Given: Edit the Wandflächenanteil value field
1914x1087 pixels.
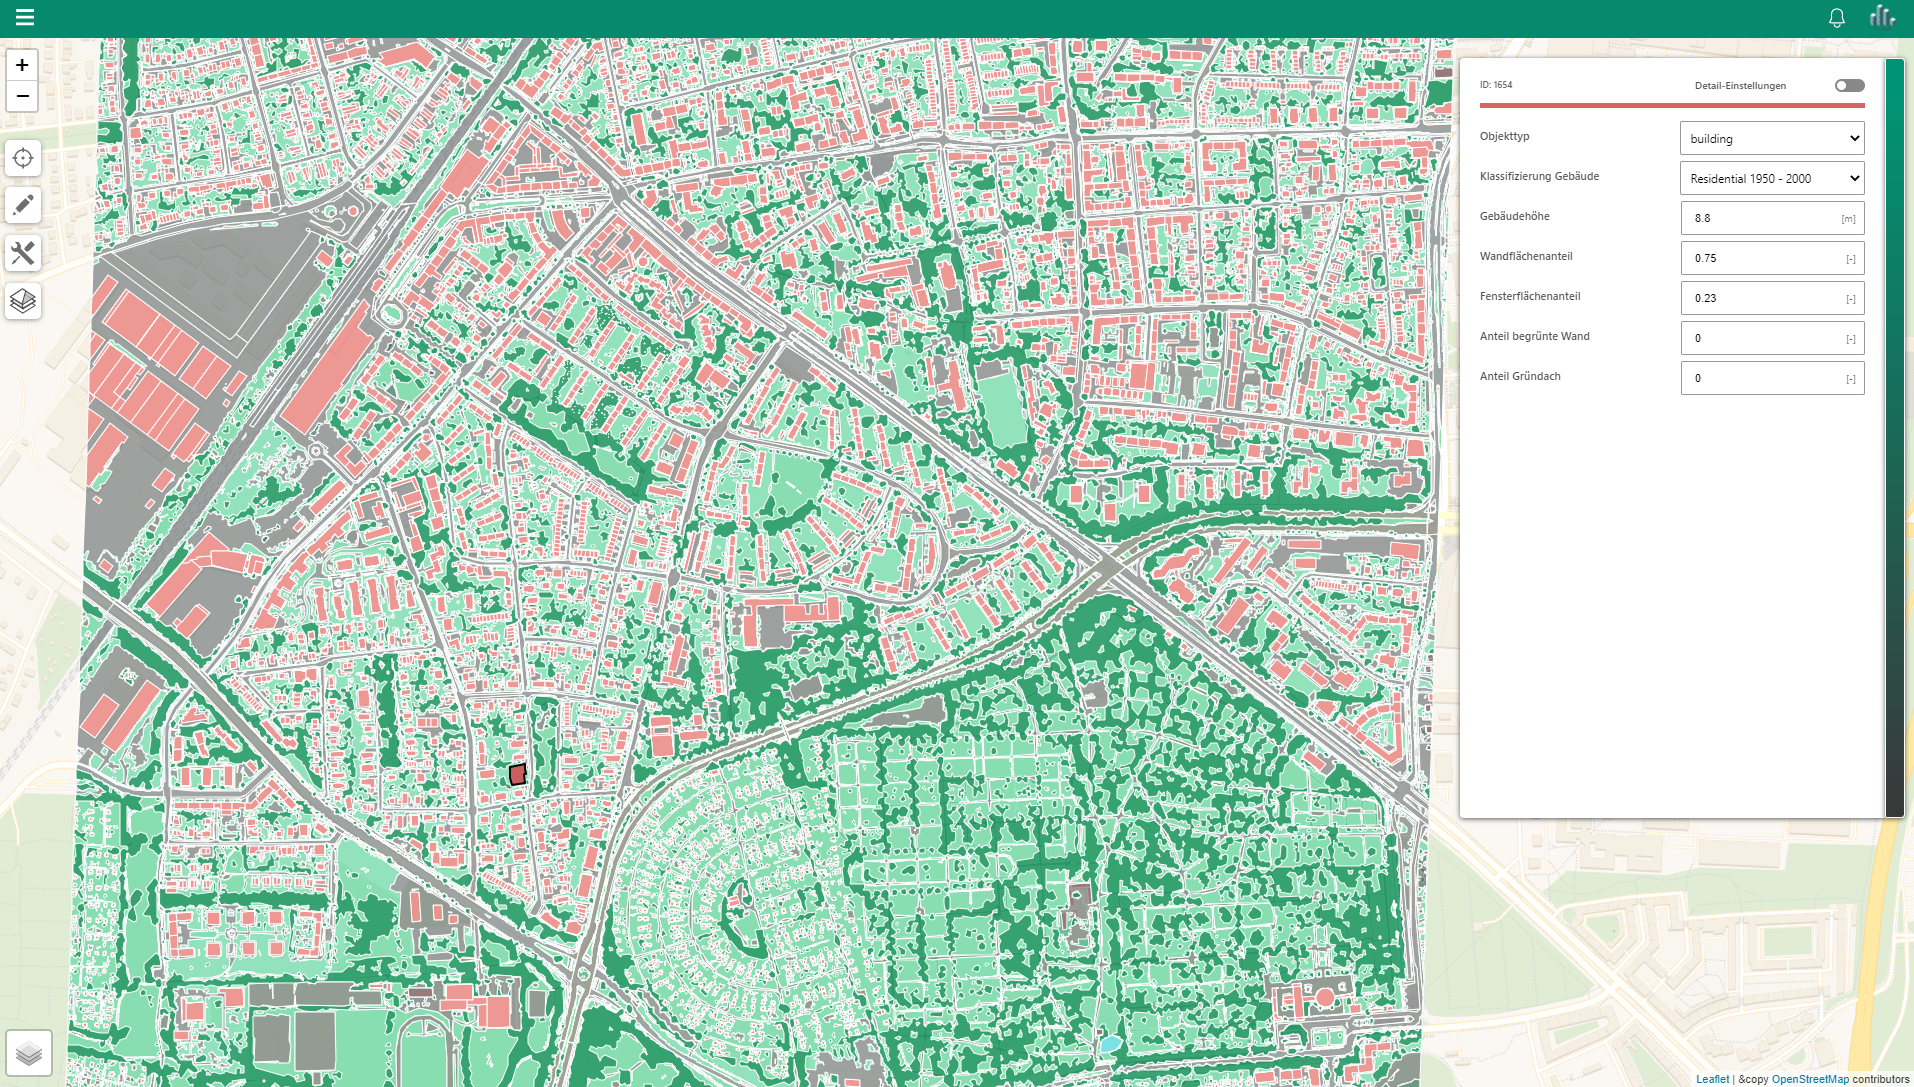Looking at the screenshot, I should point(1772,258).
